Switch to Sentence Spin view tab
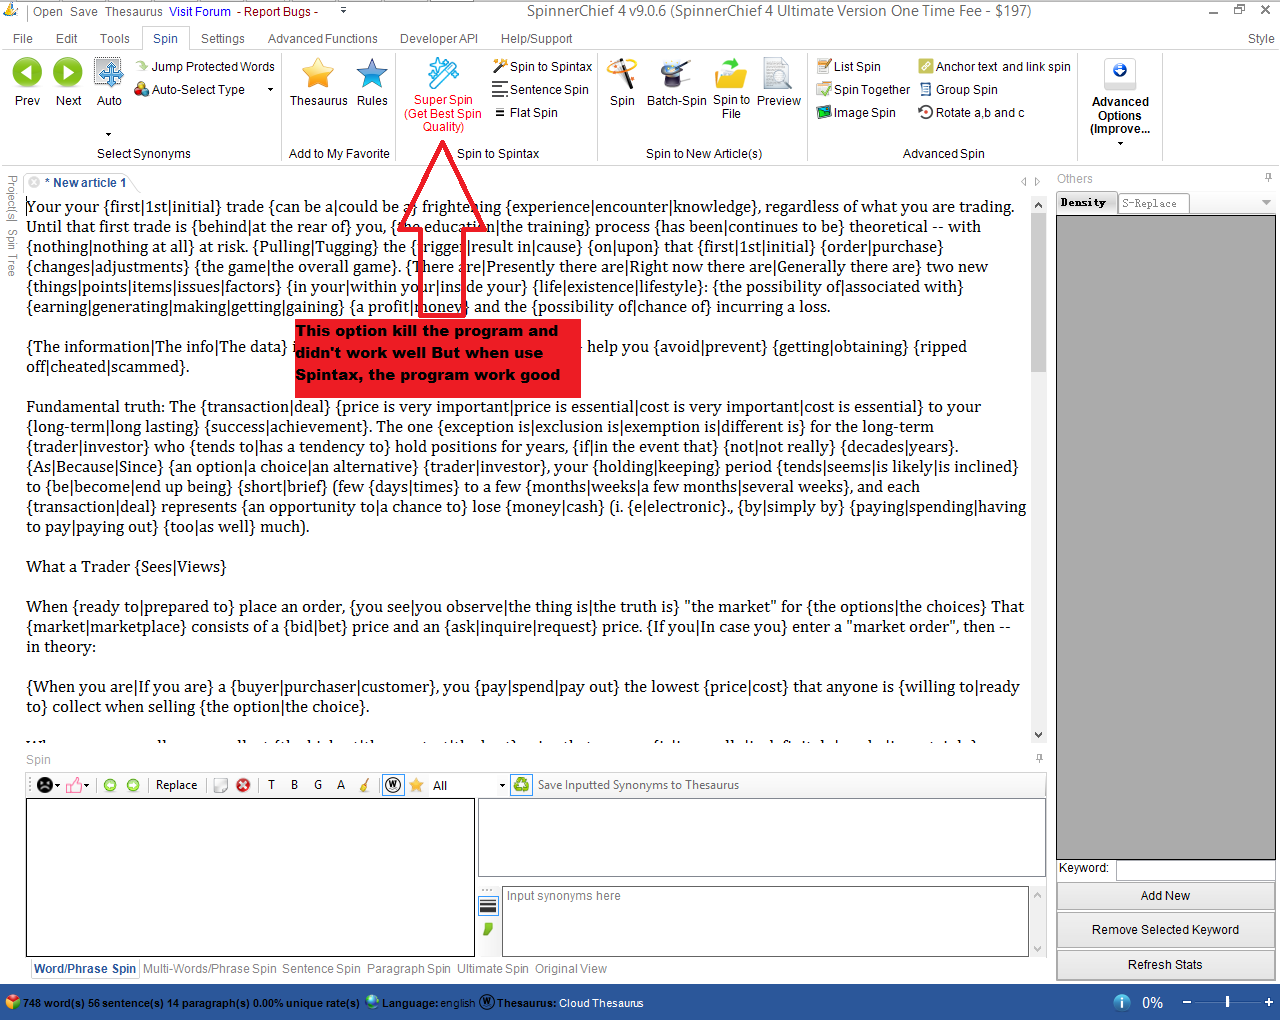This screenshot has width=1280, height=1024. 321,969
